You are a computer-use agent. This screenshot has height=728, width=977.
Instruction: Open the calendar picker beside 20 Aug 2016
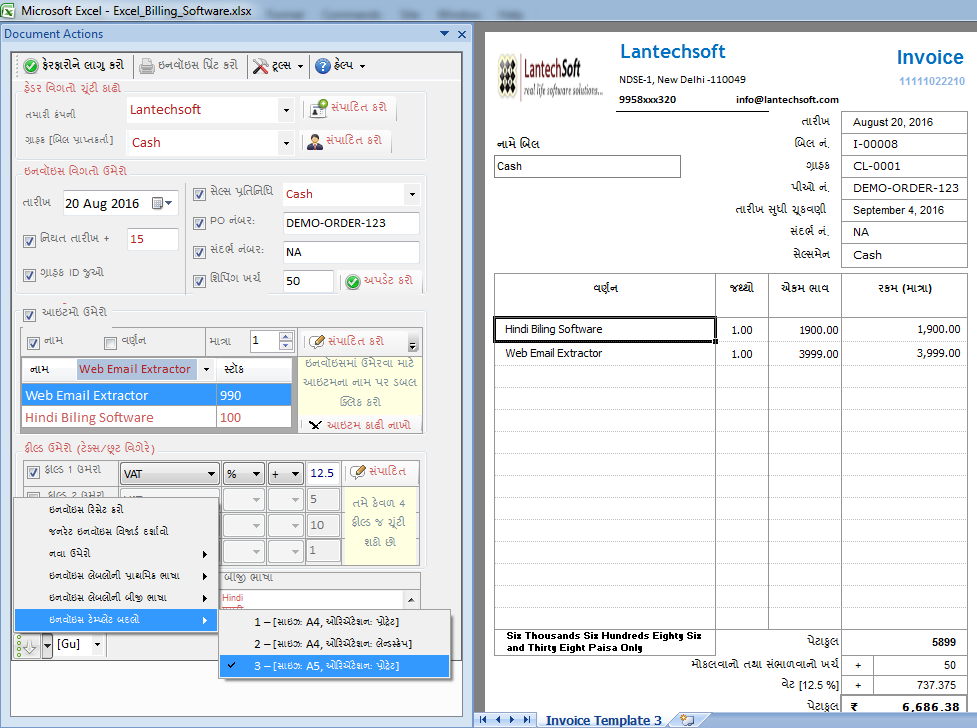(x=162, y=203)
